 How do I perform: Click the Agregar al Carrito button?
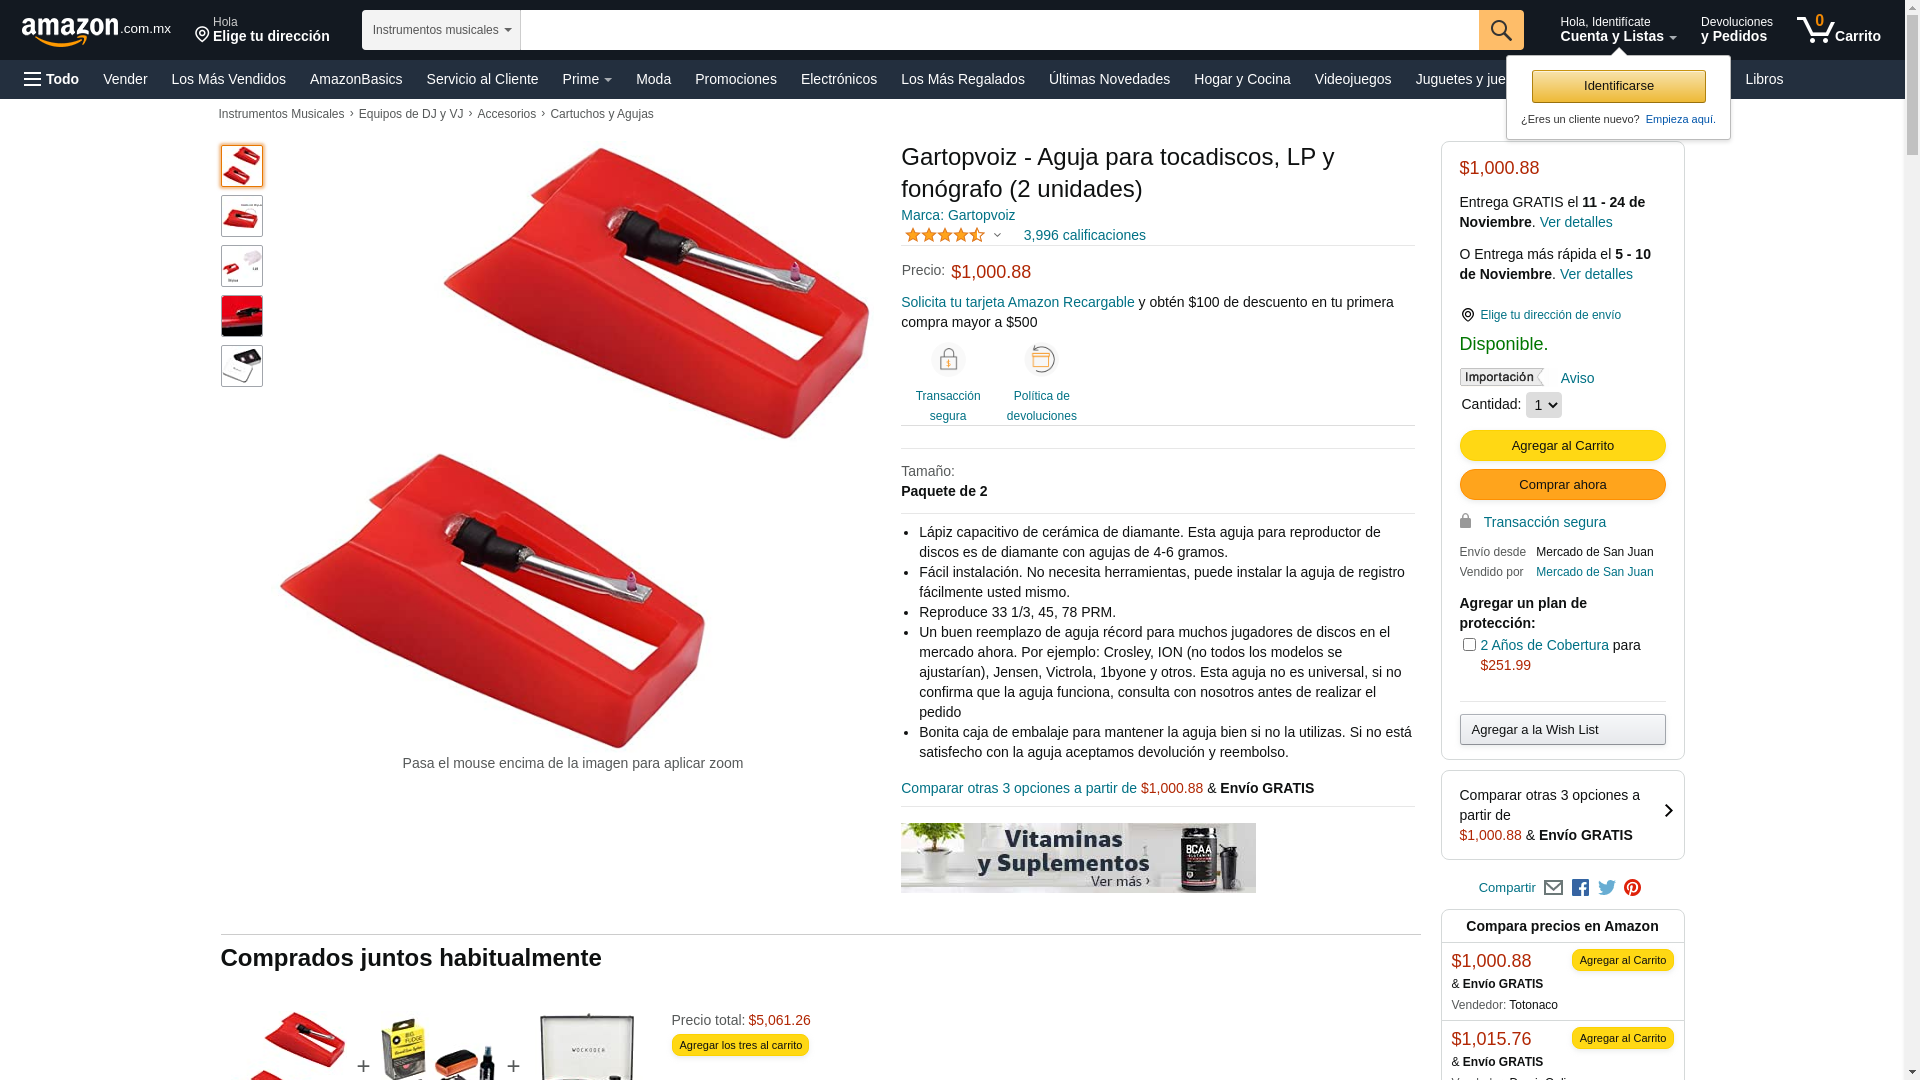click(x=1562, y=446)
